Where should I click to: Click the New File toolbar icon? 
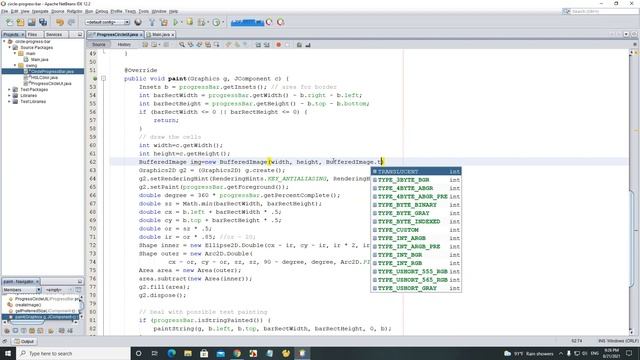pyautogui.click(x=9, y=22)
